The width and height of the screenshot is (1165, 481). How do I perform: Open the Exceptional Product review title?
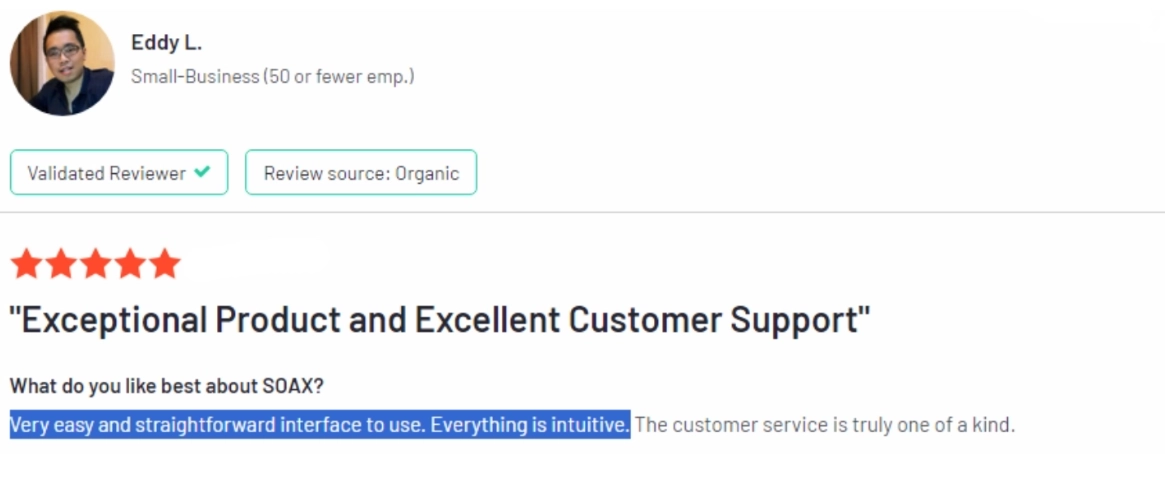tap(439, 320)
